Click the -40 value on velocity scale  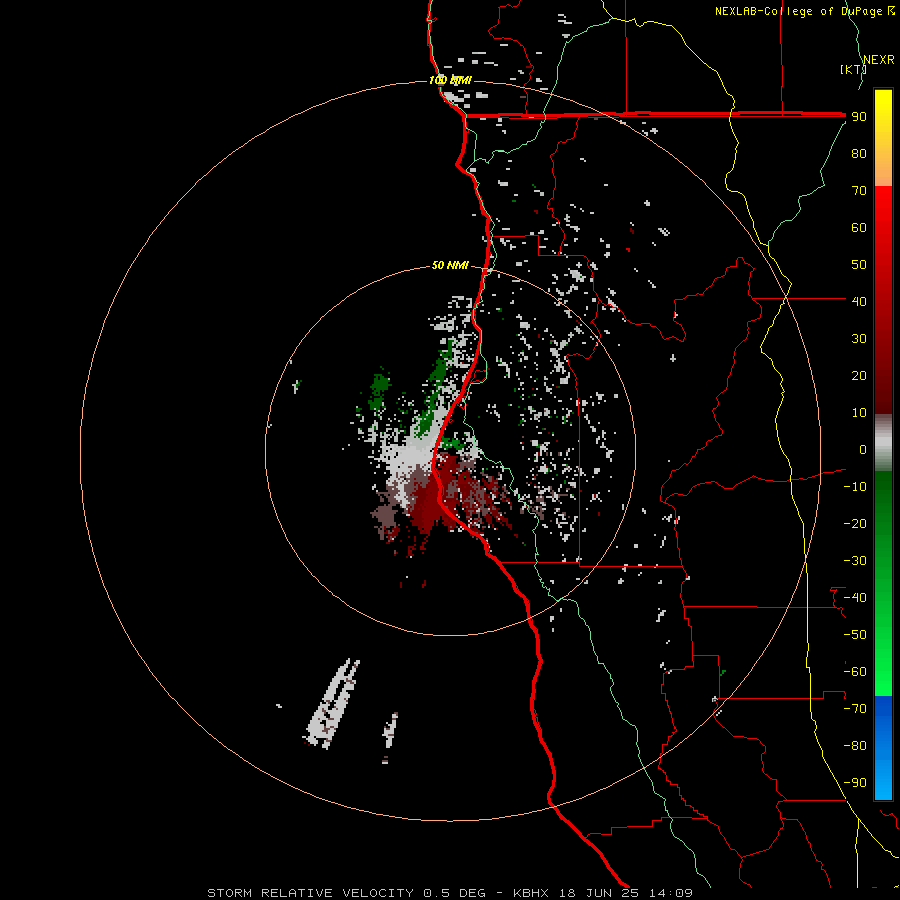coord(855,598)
